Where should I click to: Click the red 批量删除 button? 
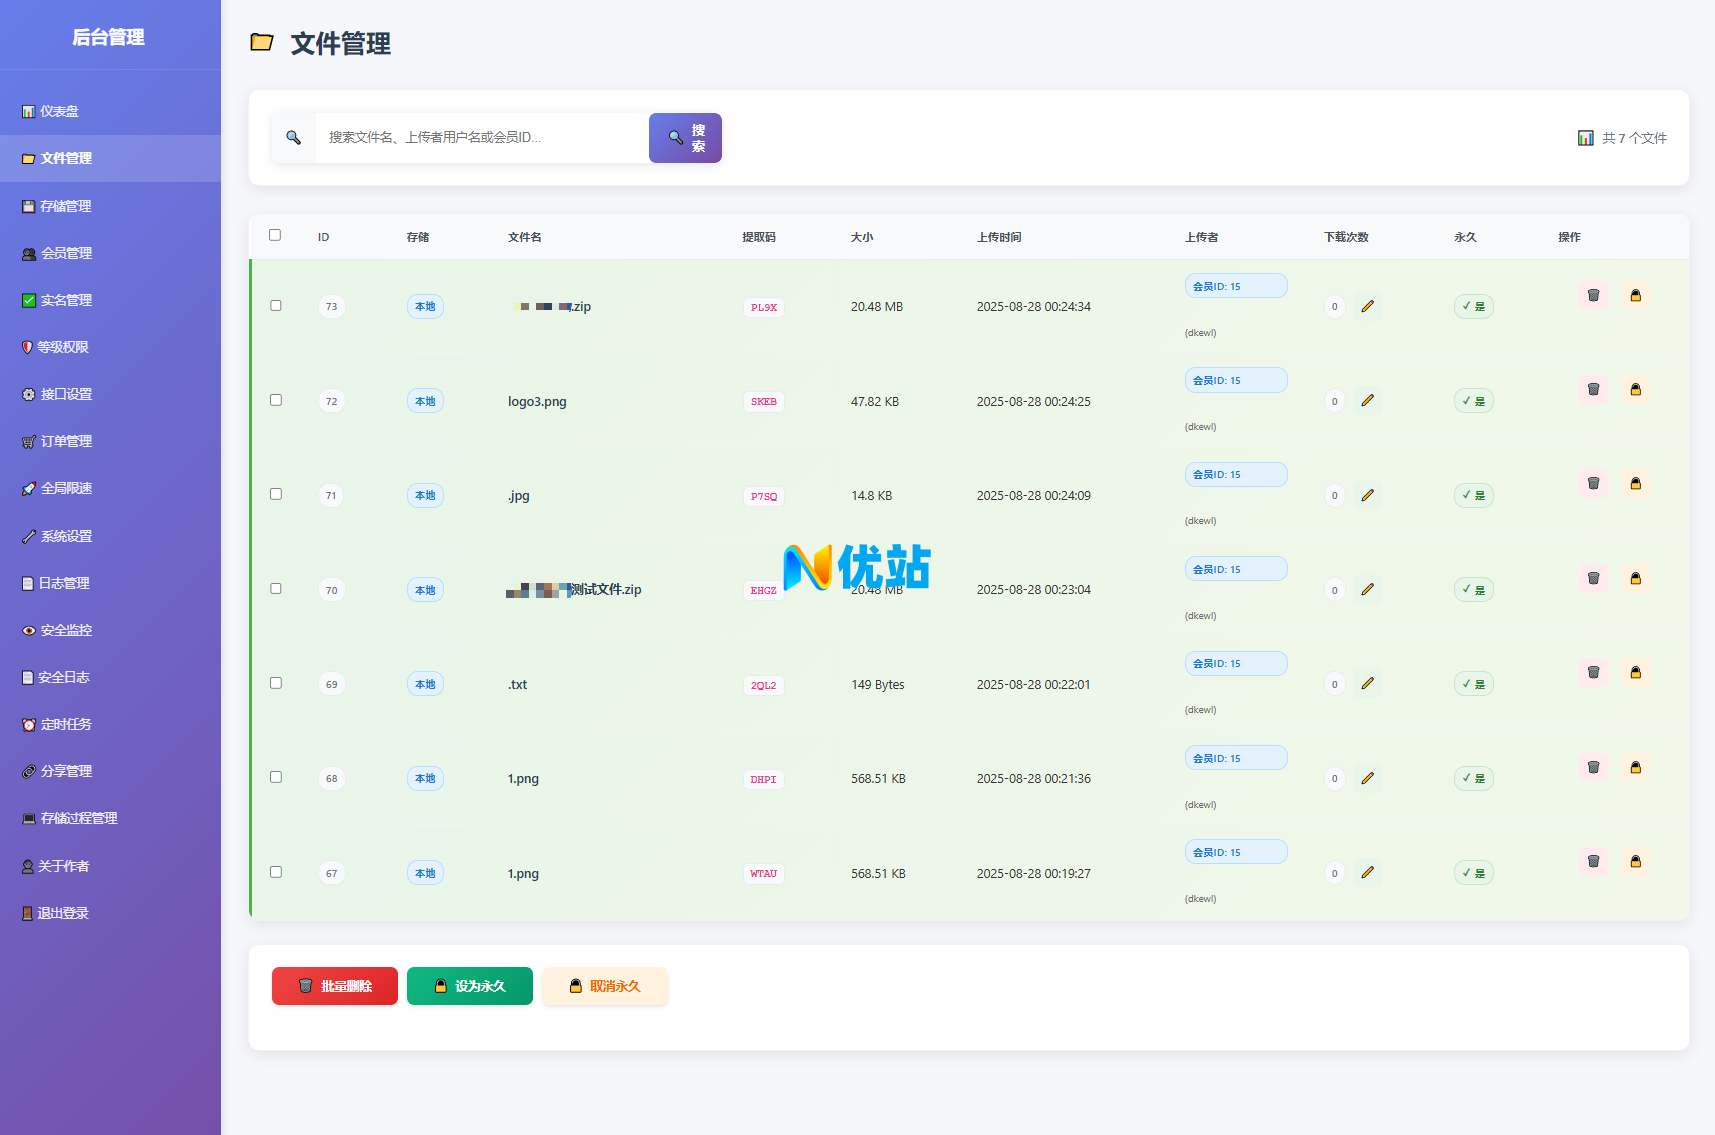click(335, 986)
